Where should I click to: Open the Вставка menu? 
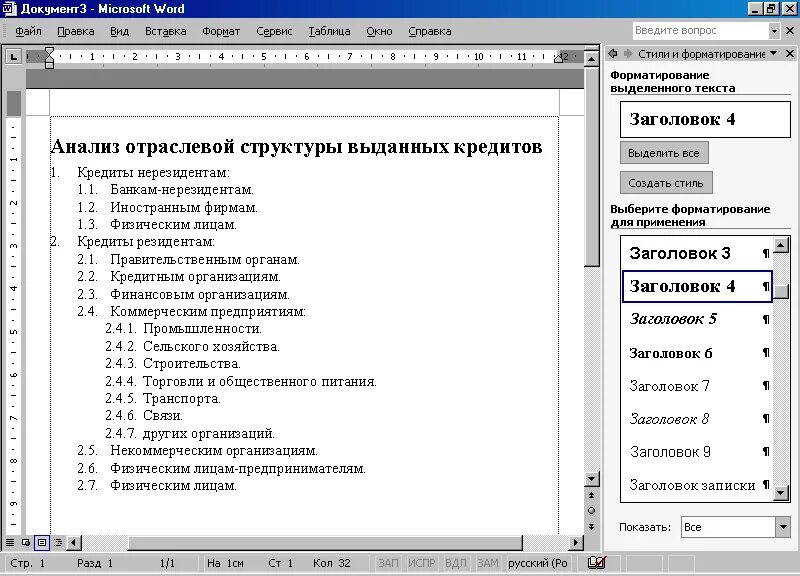point(166,31)
